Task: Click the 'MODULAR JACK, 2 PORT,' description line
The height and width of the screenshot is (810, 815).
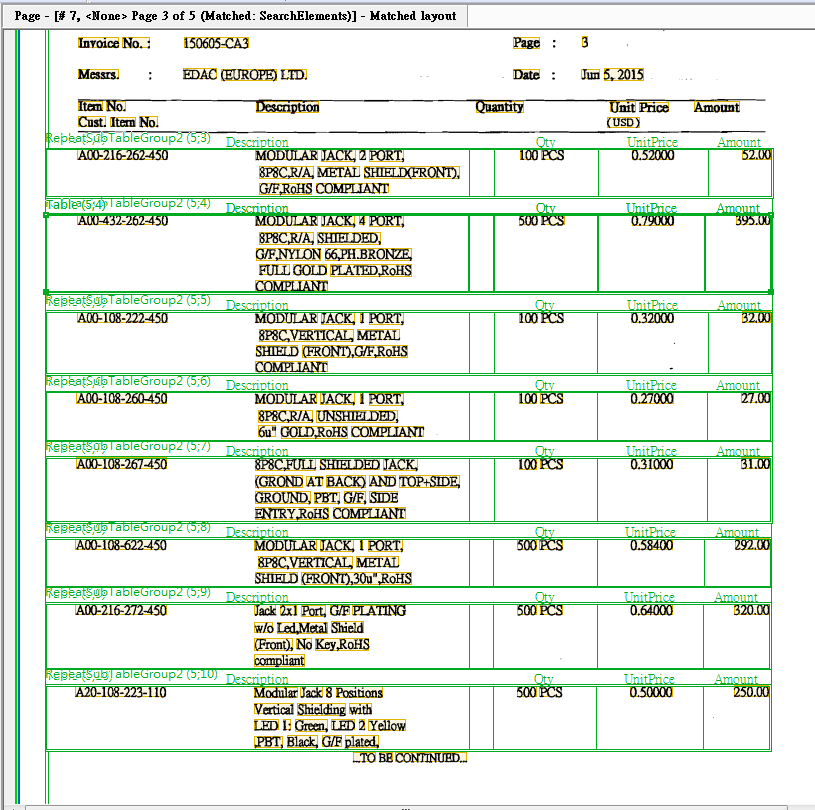Action: point(330,155)
